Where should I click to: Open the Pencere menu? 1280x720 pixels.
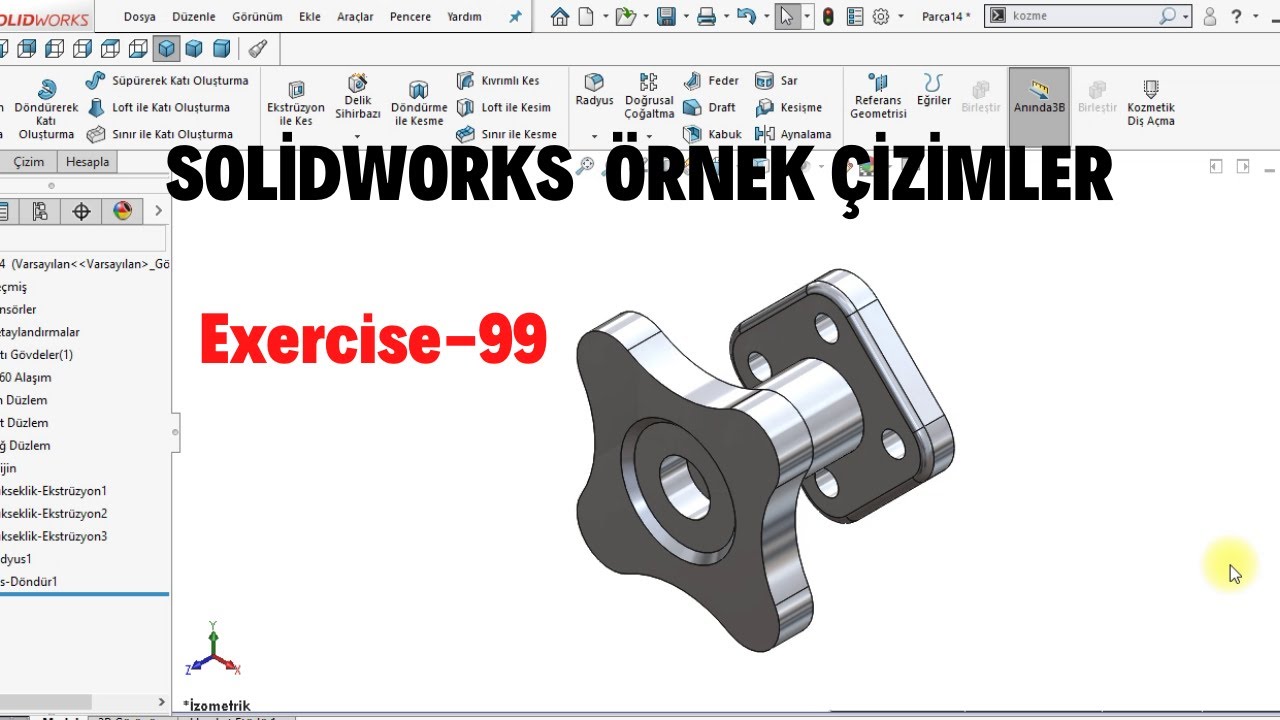tap(410, 17)
